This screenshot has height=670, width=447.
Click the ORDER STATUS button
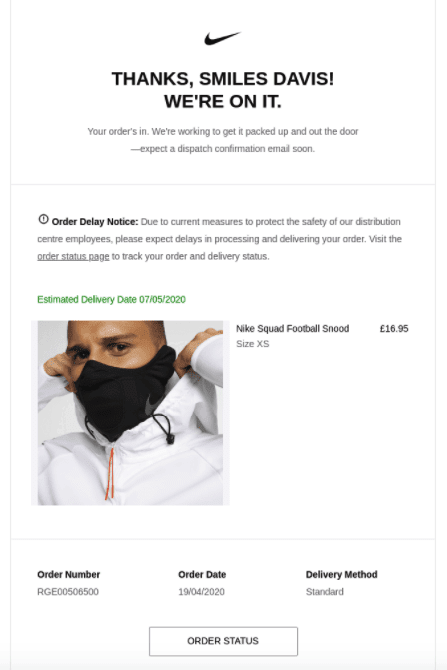click(x=223, y=641)
